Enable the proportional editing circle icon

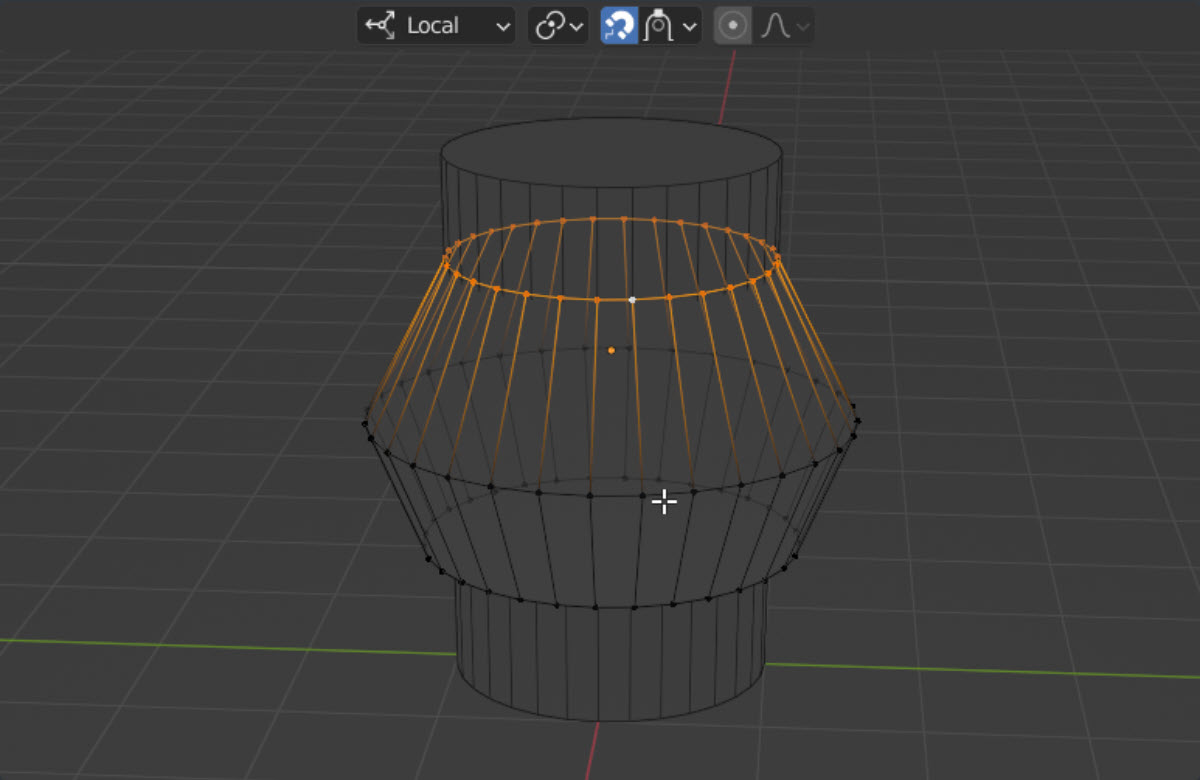[732, 26]
